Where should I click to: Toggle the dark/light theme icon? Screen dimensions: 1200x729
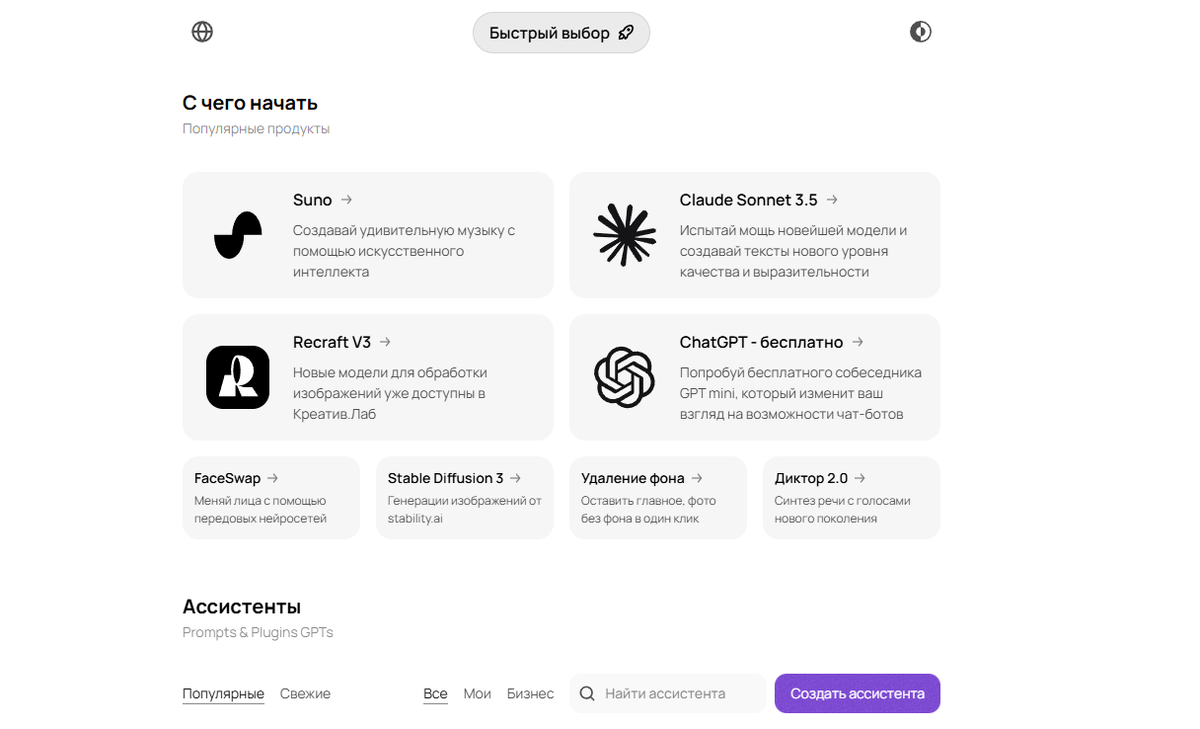[920, 32]
